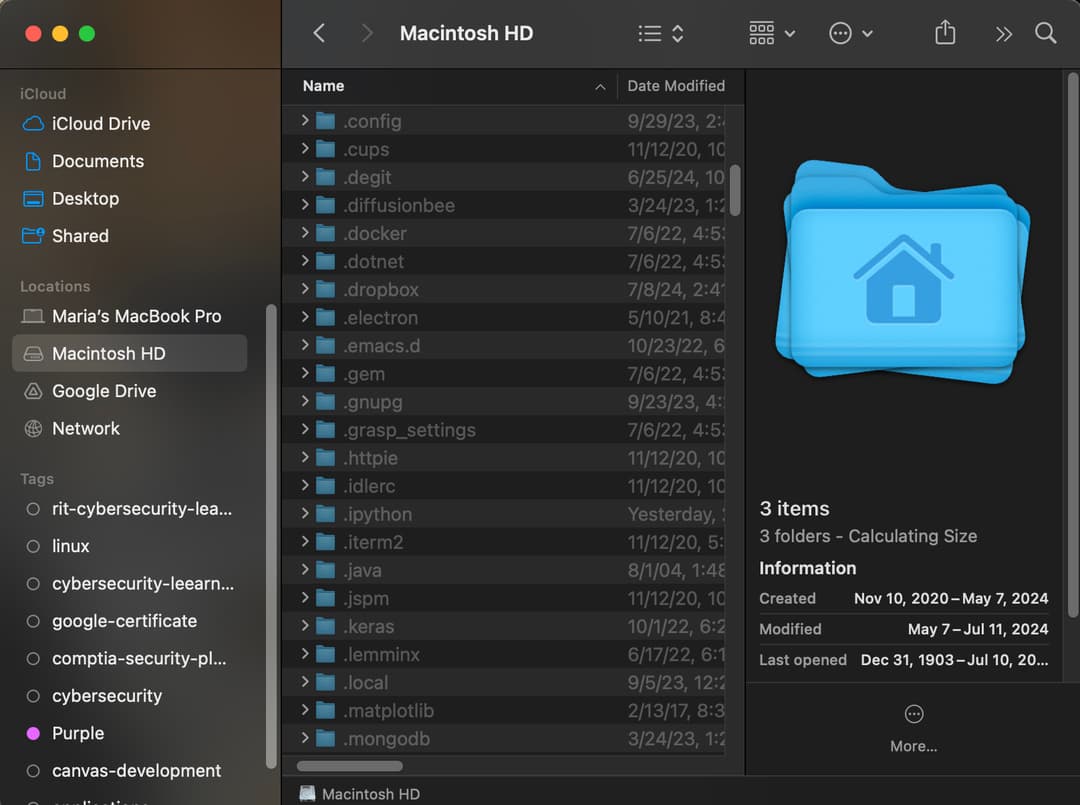Expand the chevron next to the share menu
This screenshot has width=1080, height=805.
pos(1003,33)
